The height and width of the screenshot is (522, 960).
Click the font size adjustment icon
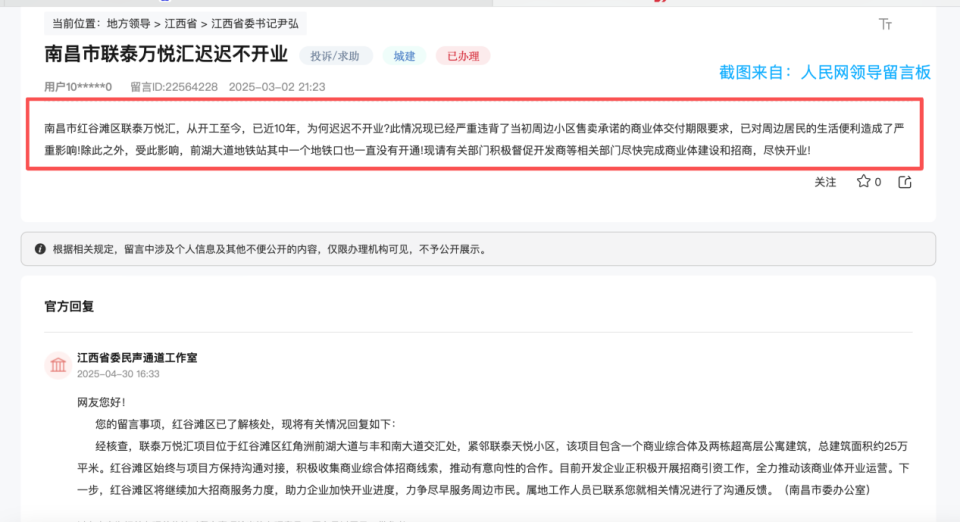coord(885,24)
